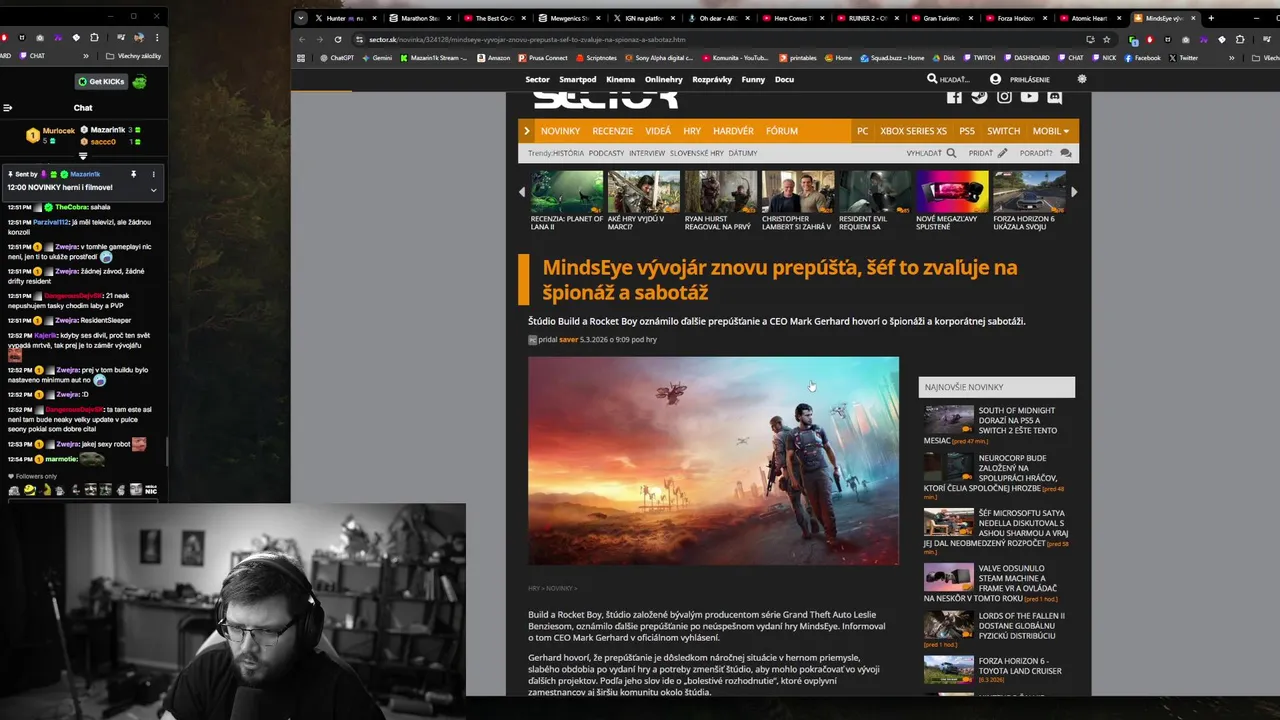Open Všechny záložky bookmarks folder

[133, 56]
